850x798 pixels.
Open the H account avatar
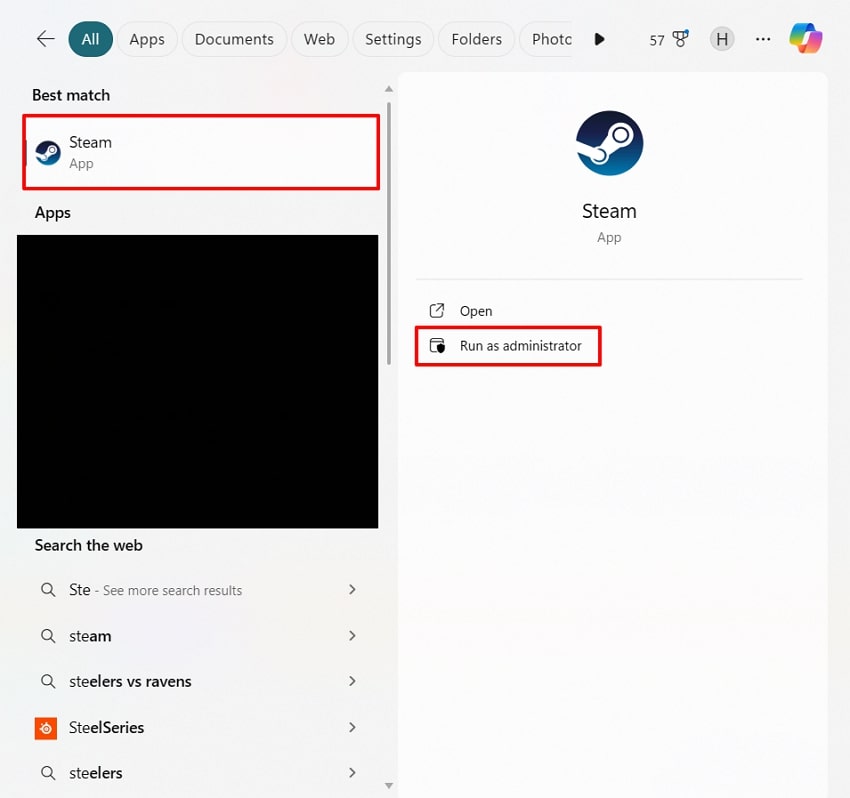[x=722, y=39]
